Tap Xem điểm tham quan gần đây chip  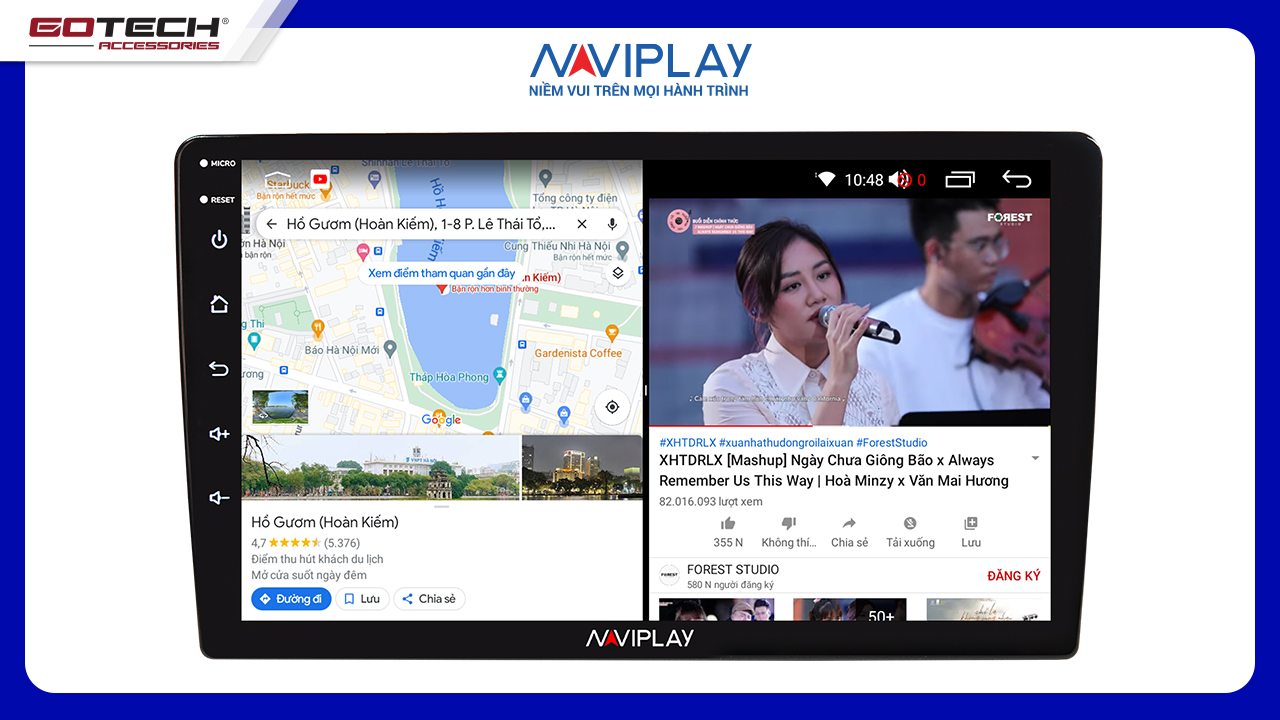point(441,273)
